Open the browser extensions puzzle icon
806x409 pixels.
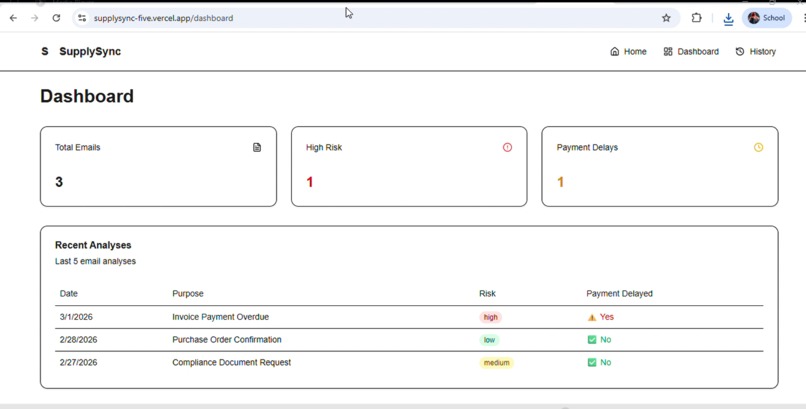pyautogui.click(x=696, y=18)
